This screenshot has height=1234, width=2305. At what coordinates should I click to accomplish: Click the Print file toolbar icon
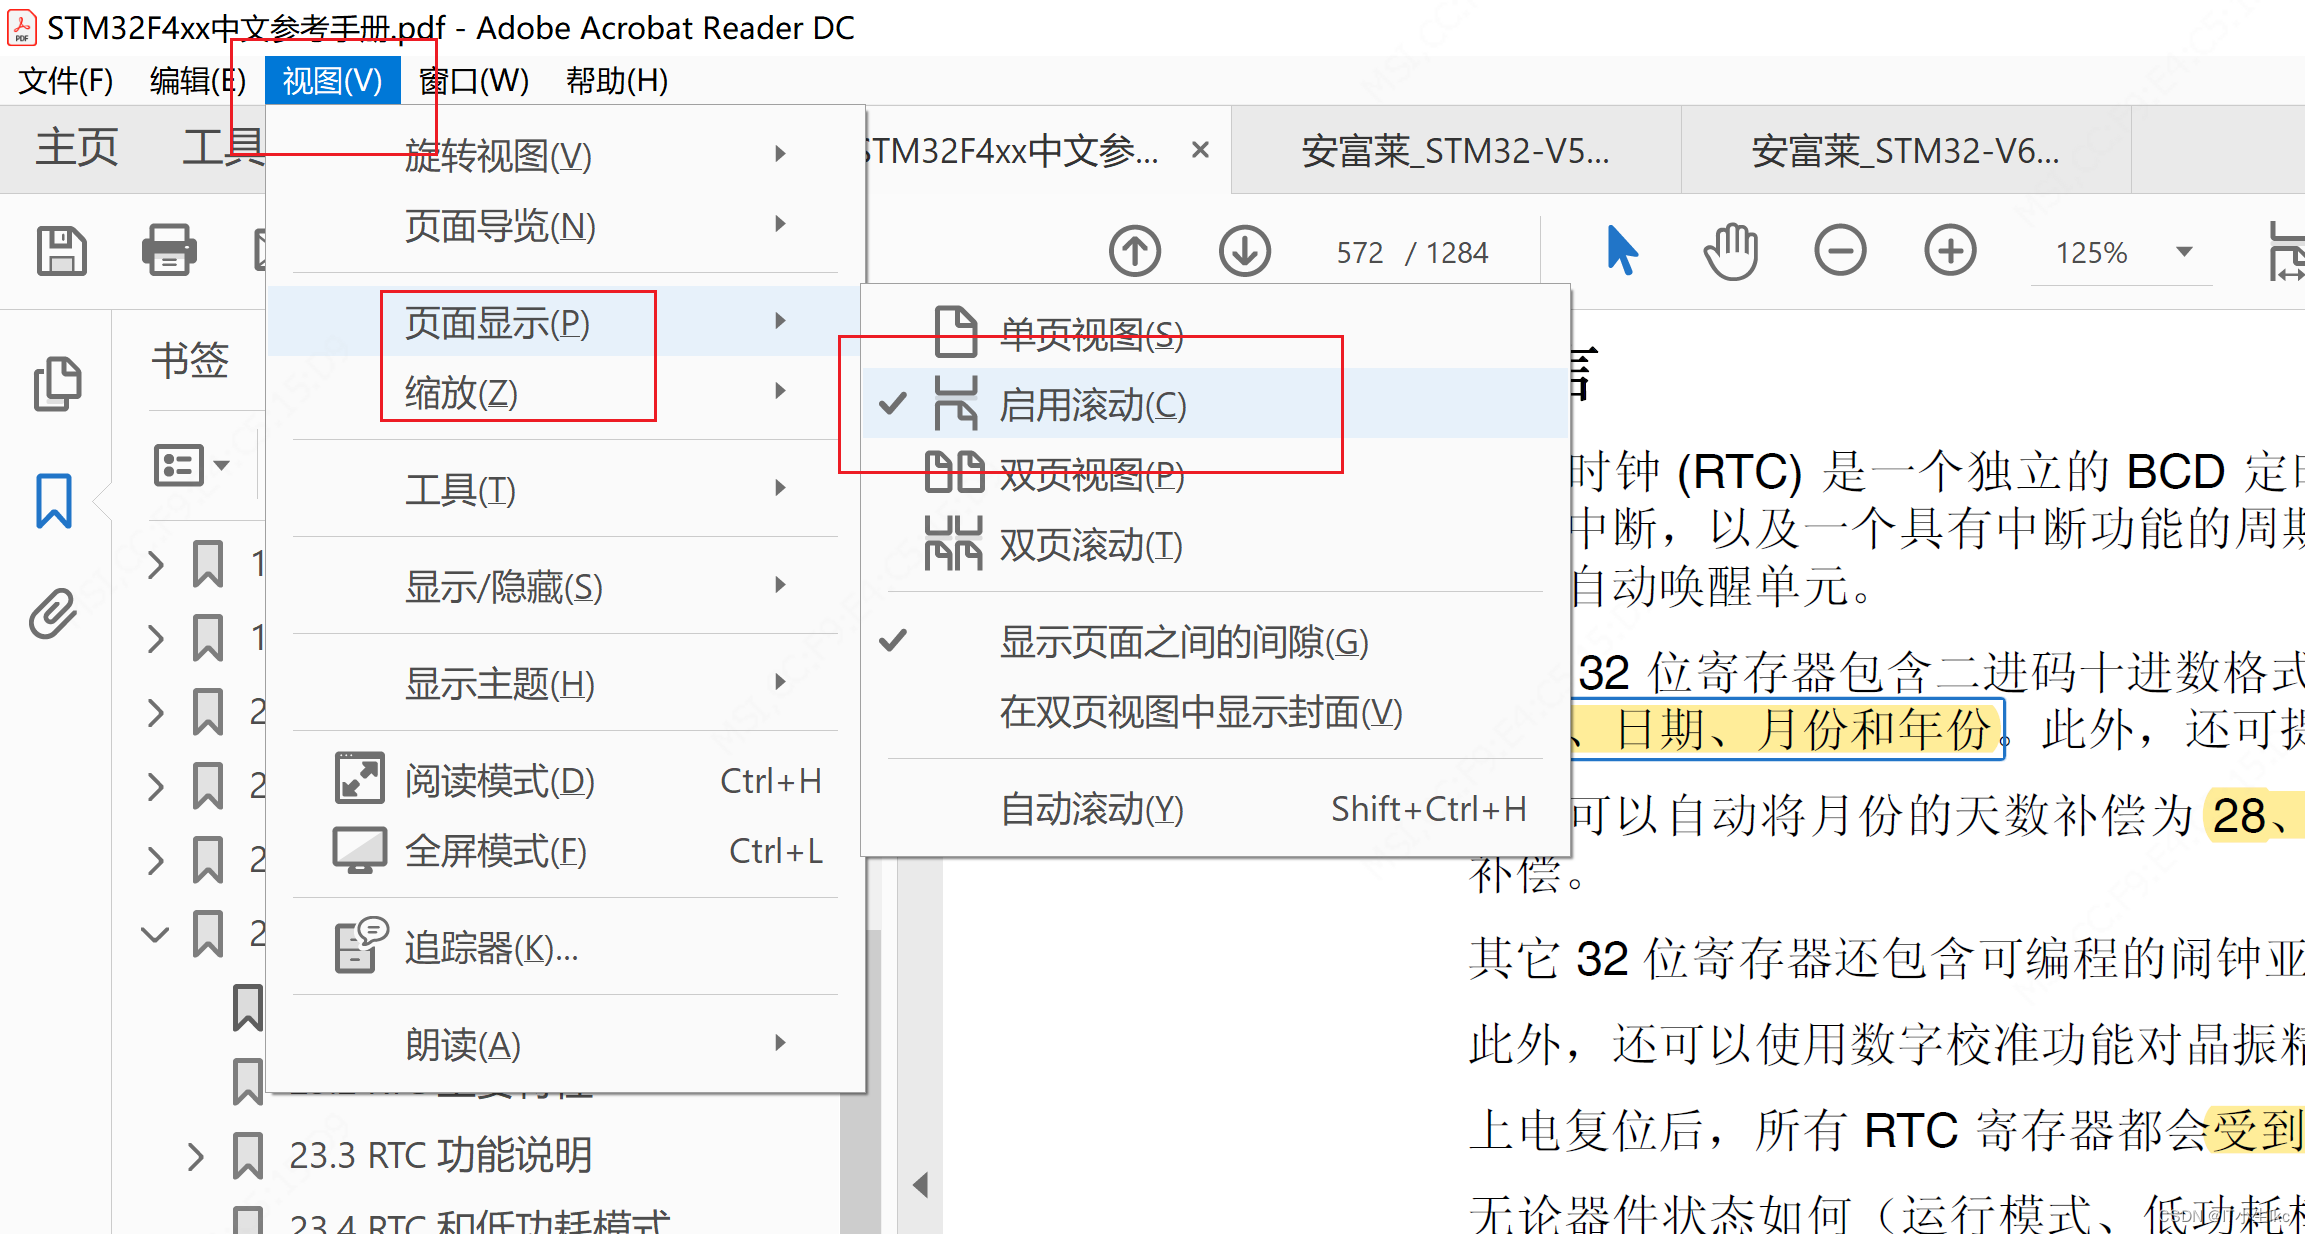pyautogui.click(x=169, y=250)
